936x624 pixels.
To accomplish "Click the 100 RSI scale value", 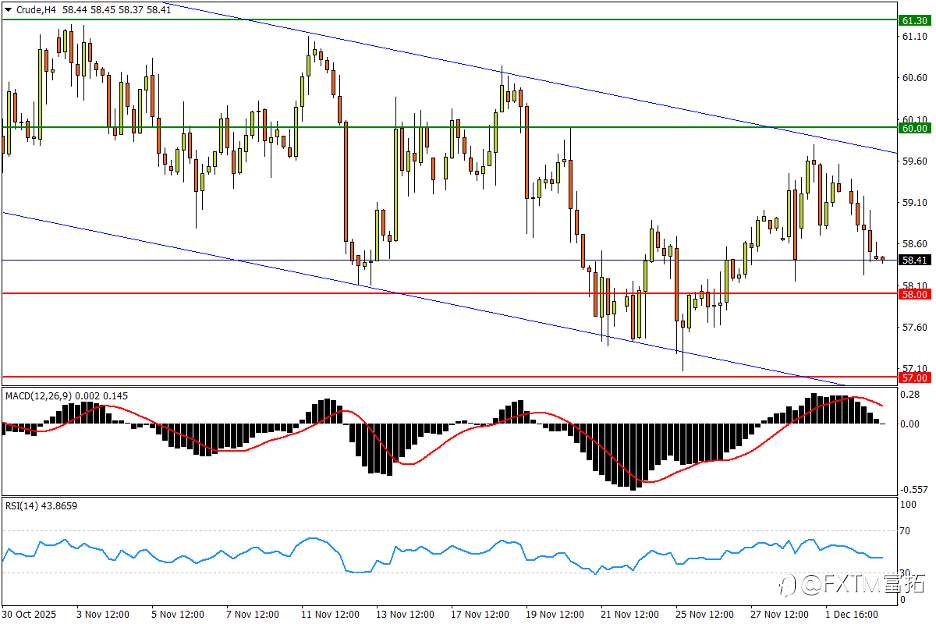I will click(908, 505).
